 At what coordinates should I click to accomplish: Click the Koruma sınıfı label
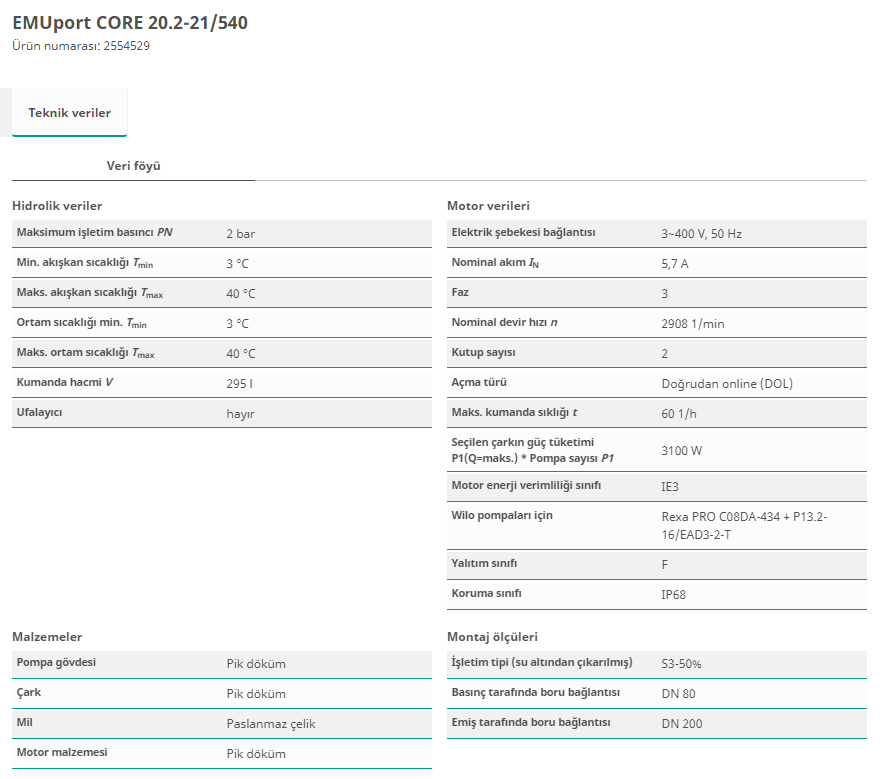coord(486,593)
